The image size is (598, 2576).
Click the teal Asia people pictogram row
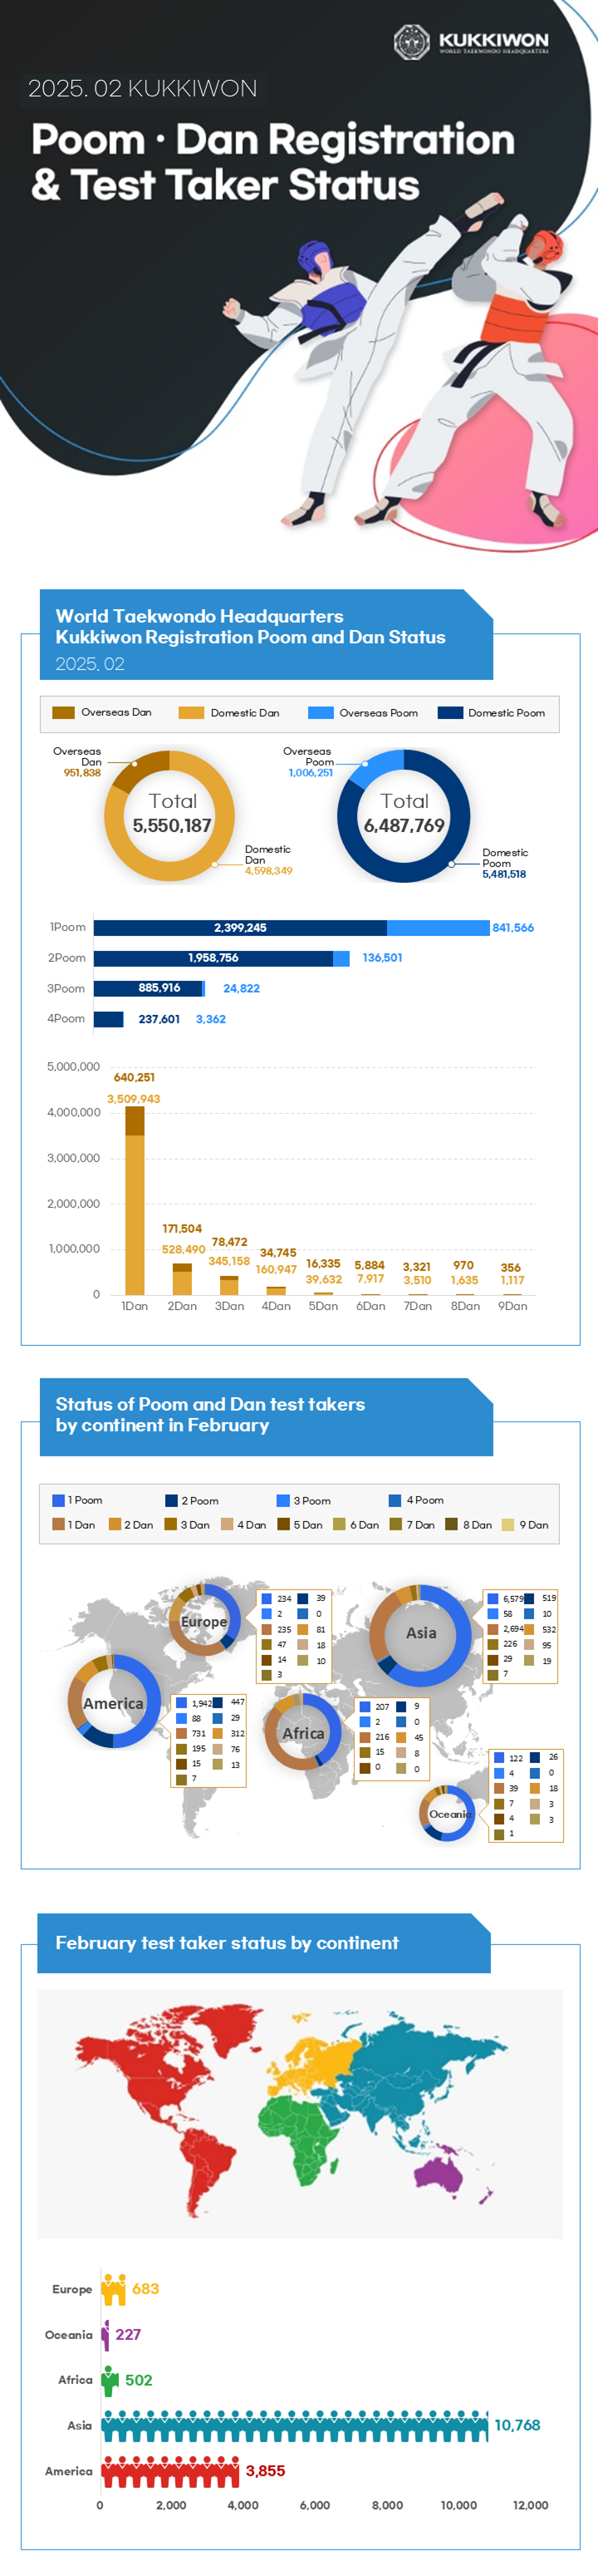pos(294,2426)
